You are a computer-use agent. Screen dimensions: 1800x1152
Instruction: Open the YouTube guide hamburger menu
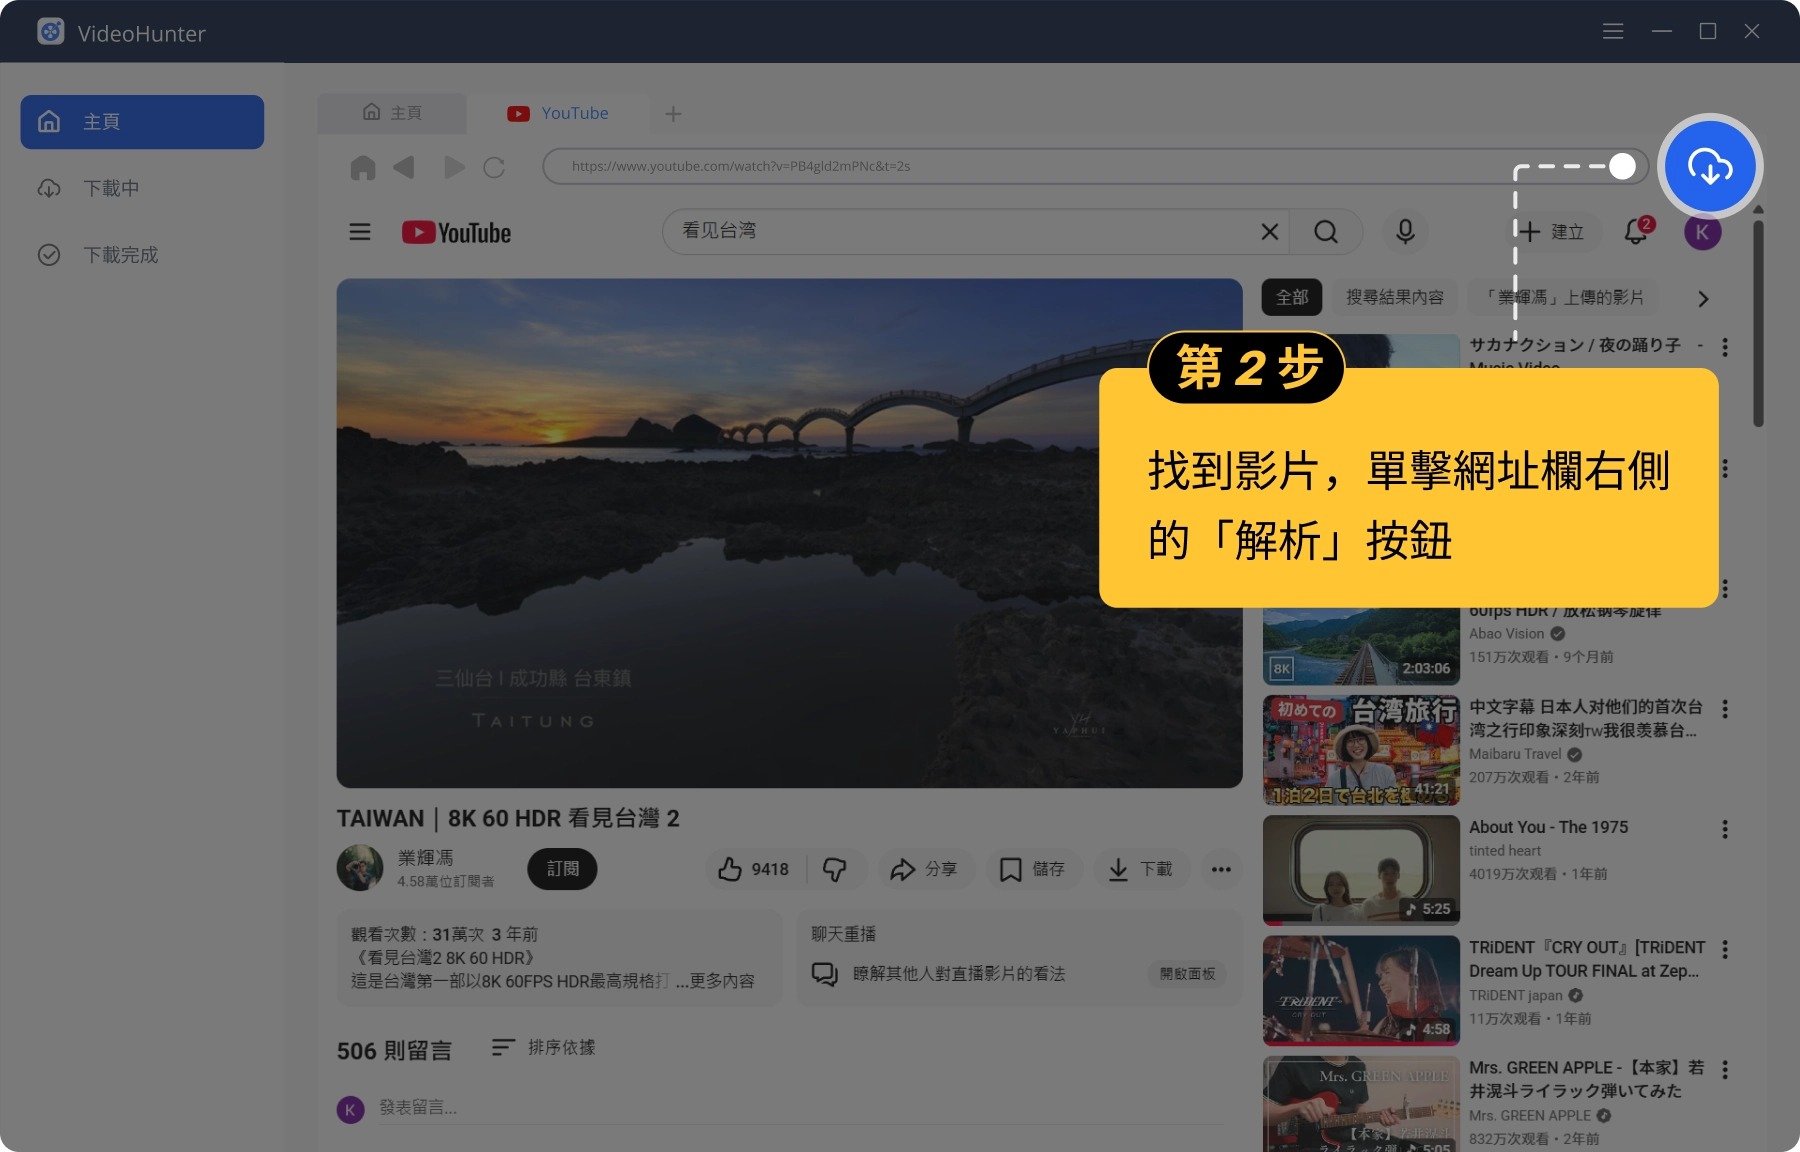360,232
